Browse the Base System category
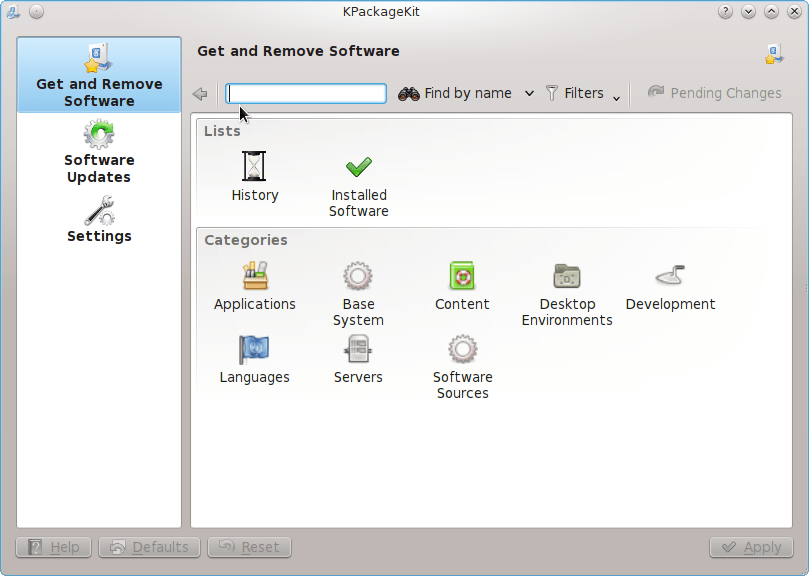Screen dimensions: 809x576 [358, 294]
